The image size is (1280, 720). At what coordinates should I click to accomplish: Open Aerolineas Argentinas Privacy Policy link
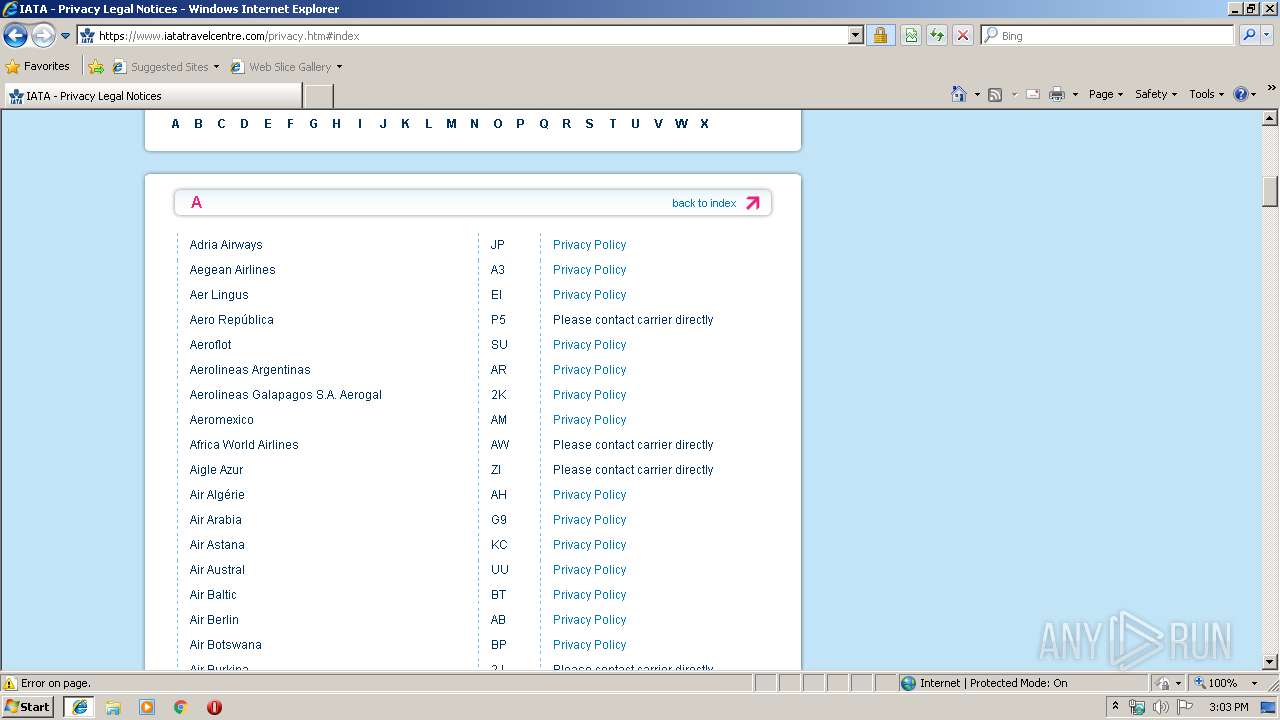589,370
